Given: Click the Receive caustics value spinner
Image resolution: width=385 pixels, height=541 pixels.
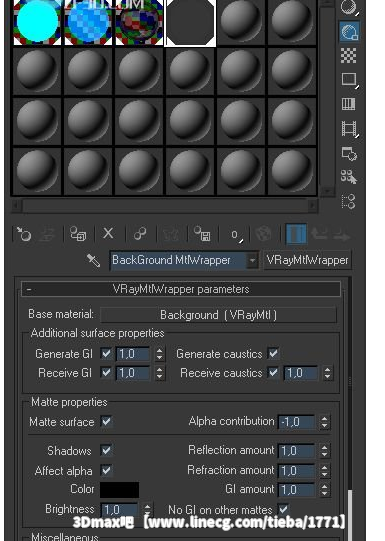Looking at the screenshot, I should [x=327, y=373].
